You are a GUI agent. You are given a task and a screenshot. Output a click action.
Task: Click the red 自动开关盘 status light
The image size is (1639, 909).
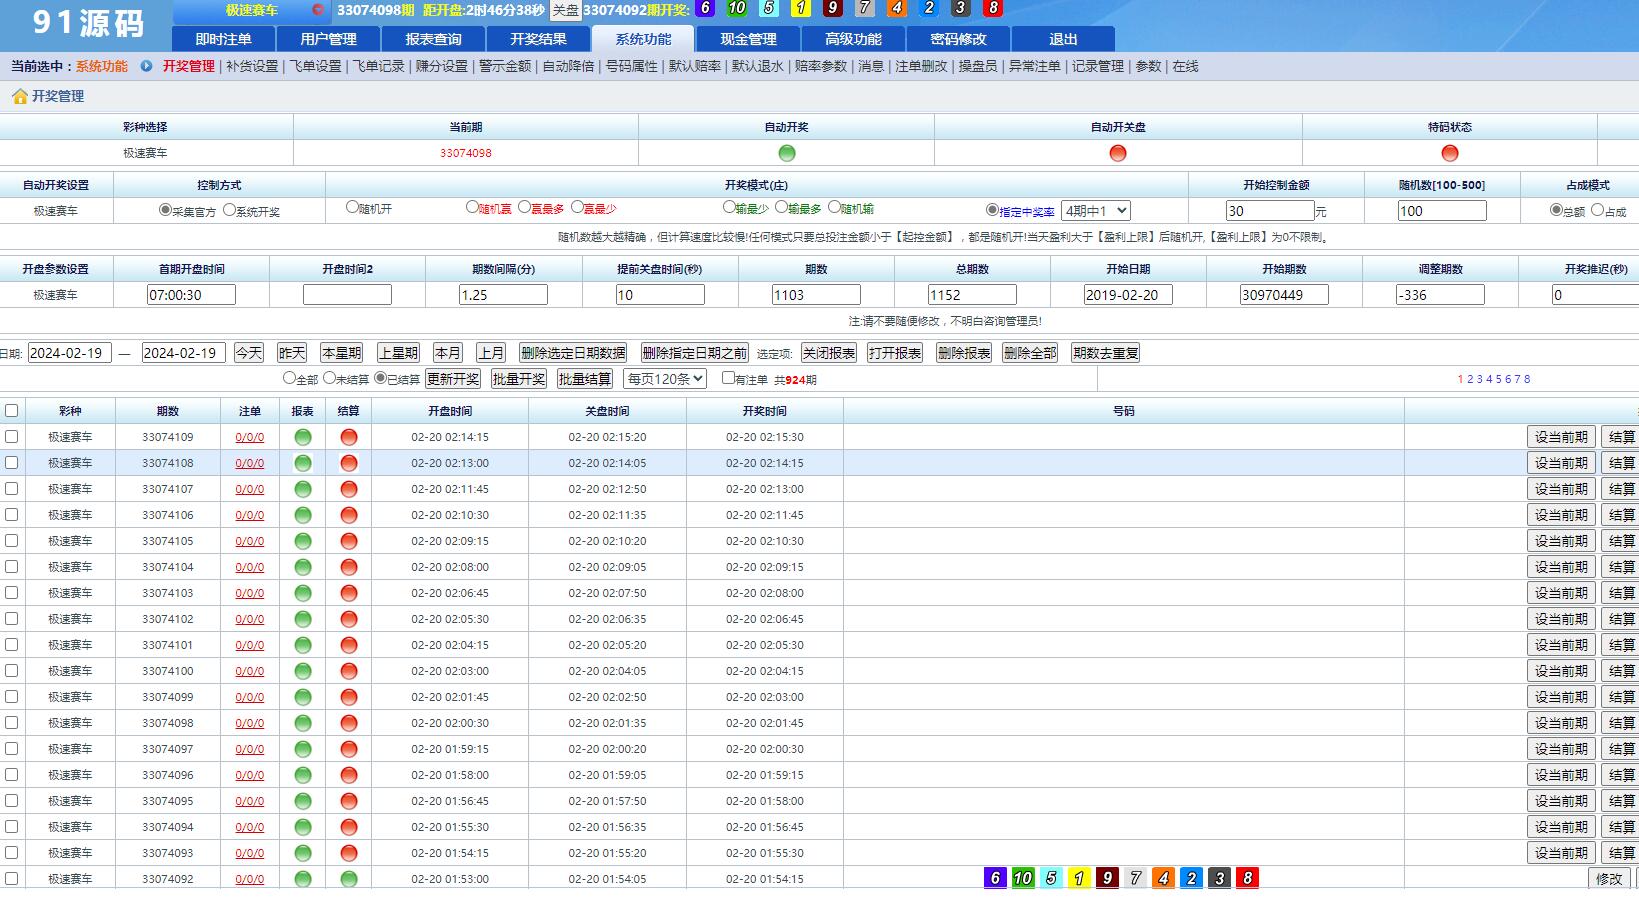[1117, 153]
